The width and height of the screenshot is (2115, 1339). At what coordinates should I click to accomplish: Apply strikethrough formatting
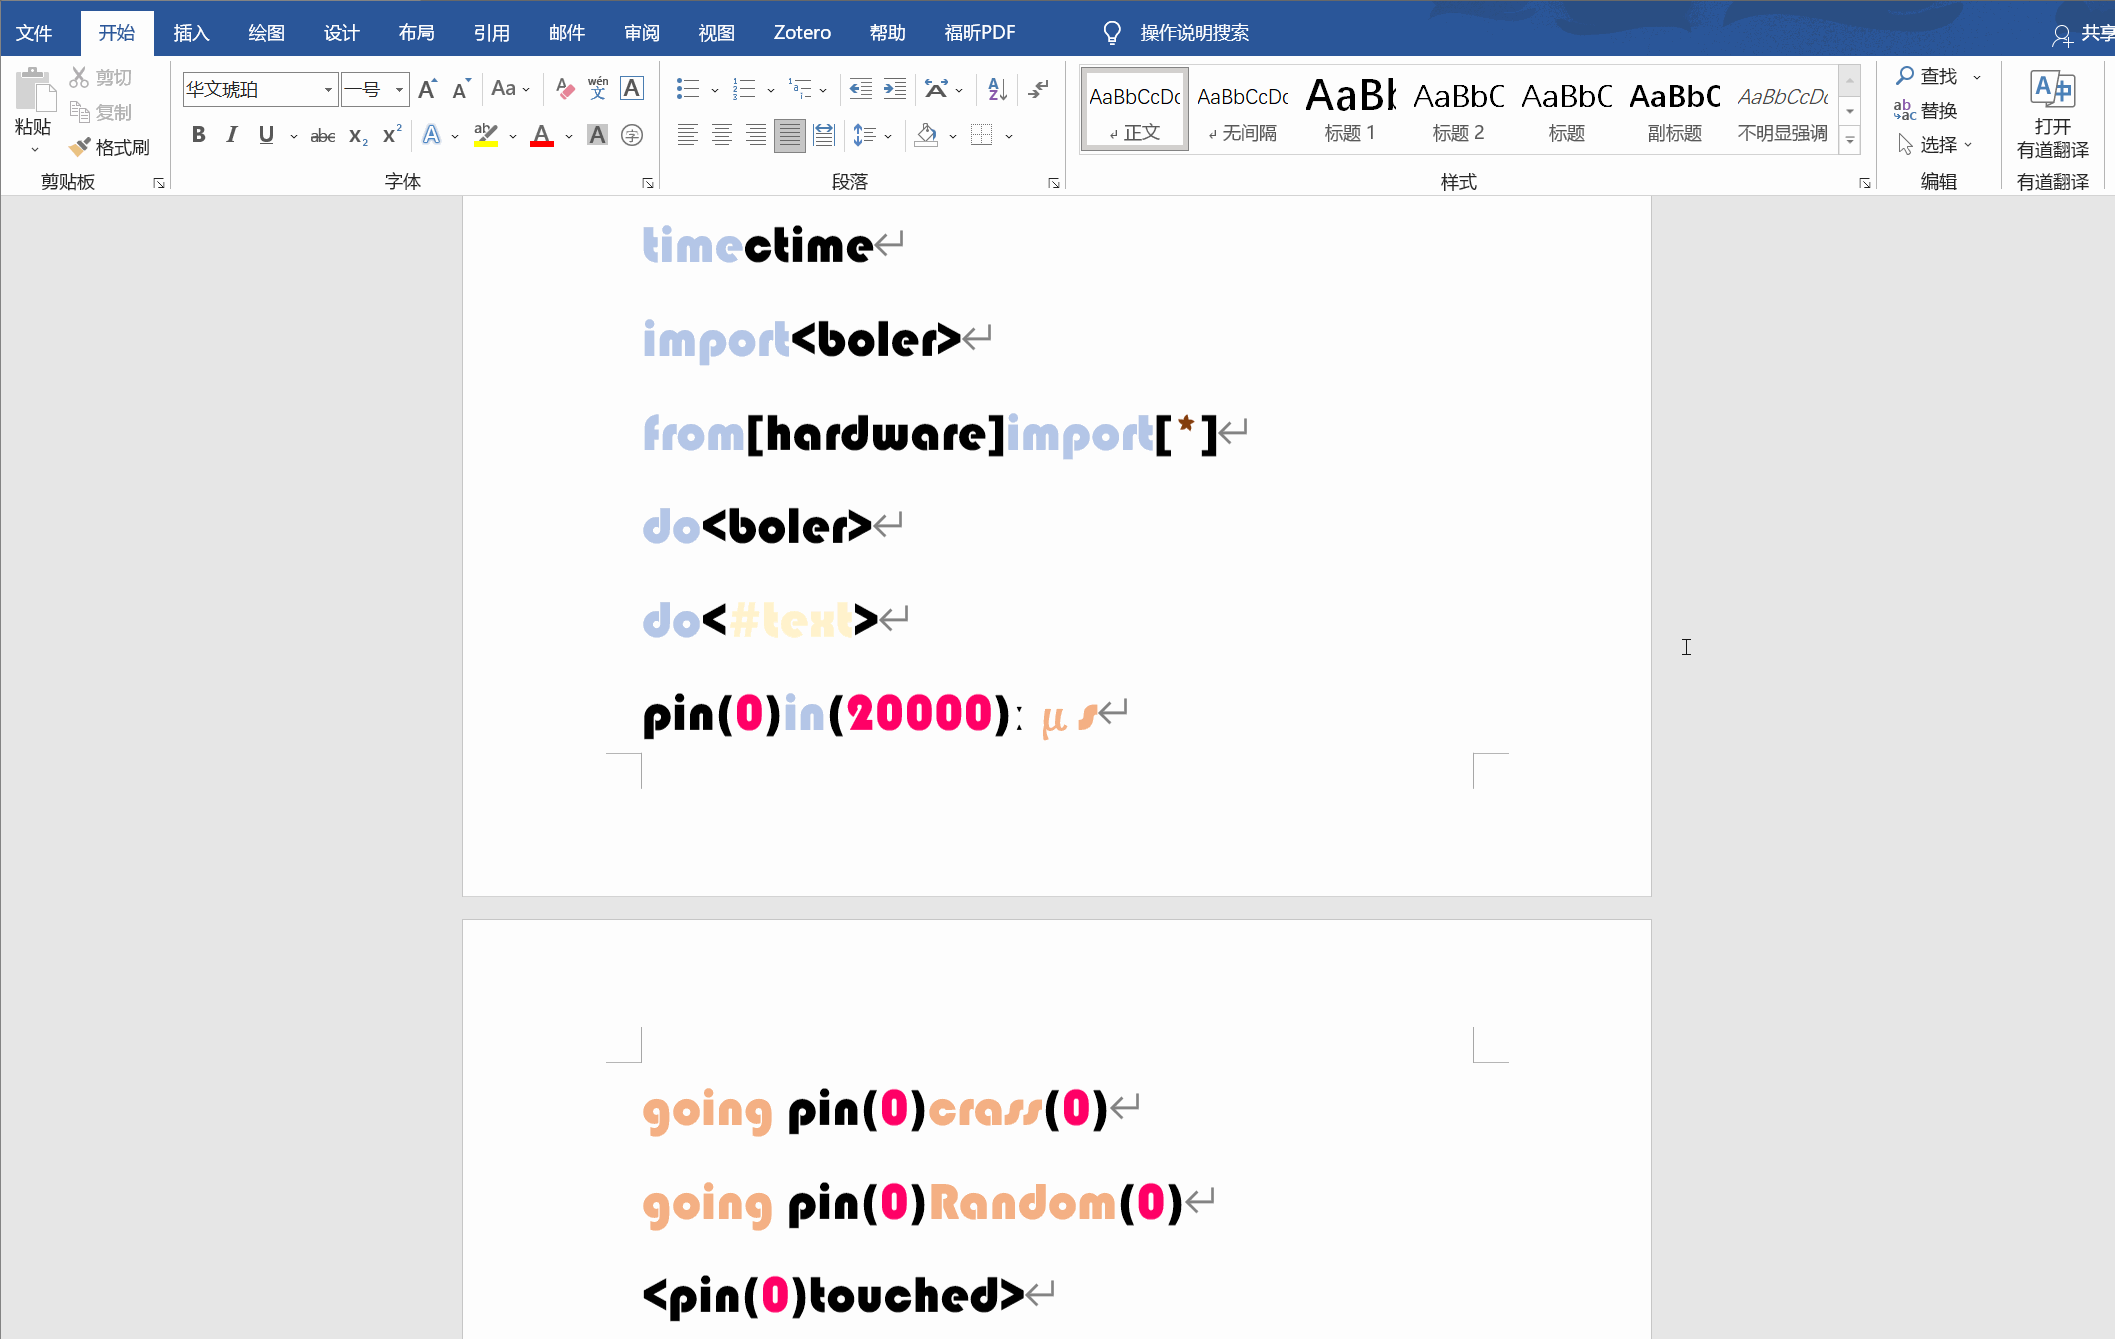(x=322, y=136)
